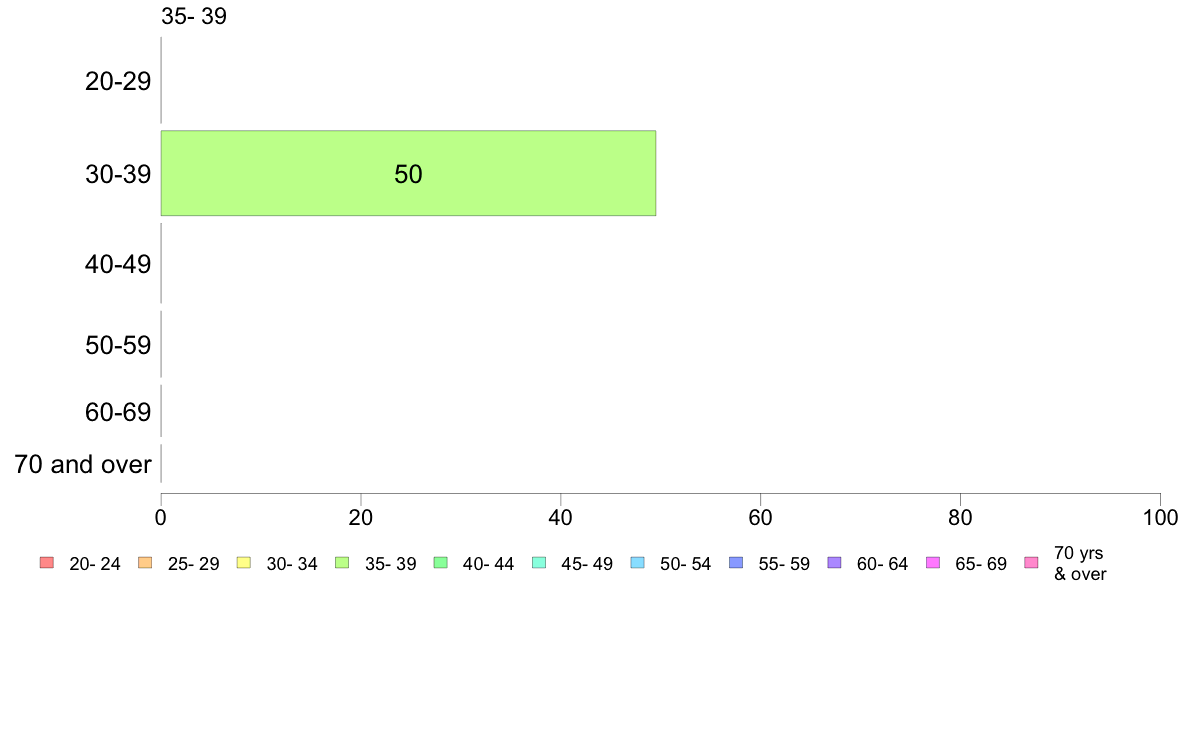Click the 35- 39 chart title text
Viewport: 1188px width, 736px height.
194,16
